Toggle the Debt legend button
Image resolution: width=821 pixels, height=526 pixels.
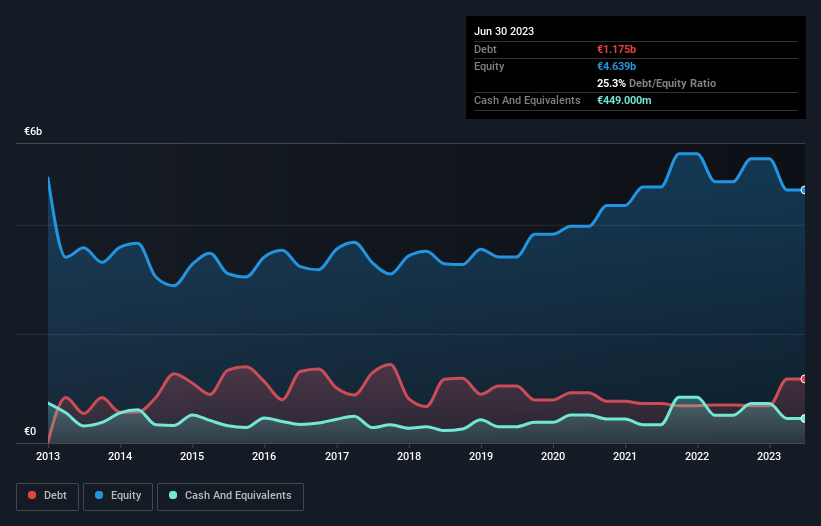(x=48, y=496)
